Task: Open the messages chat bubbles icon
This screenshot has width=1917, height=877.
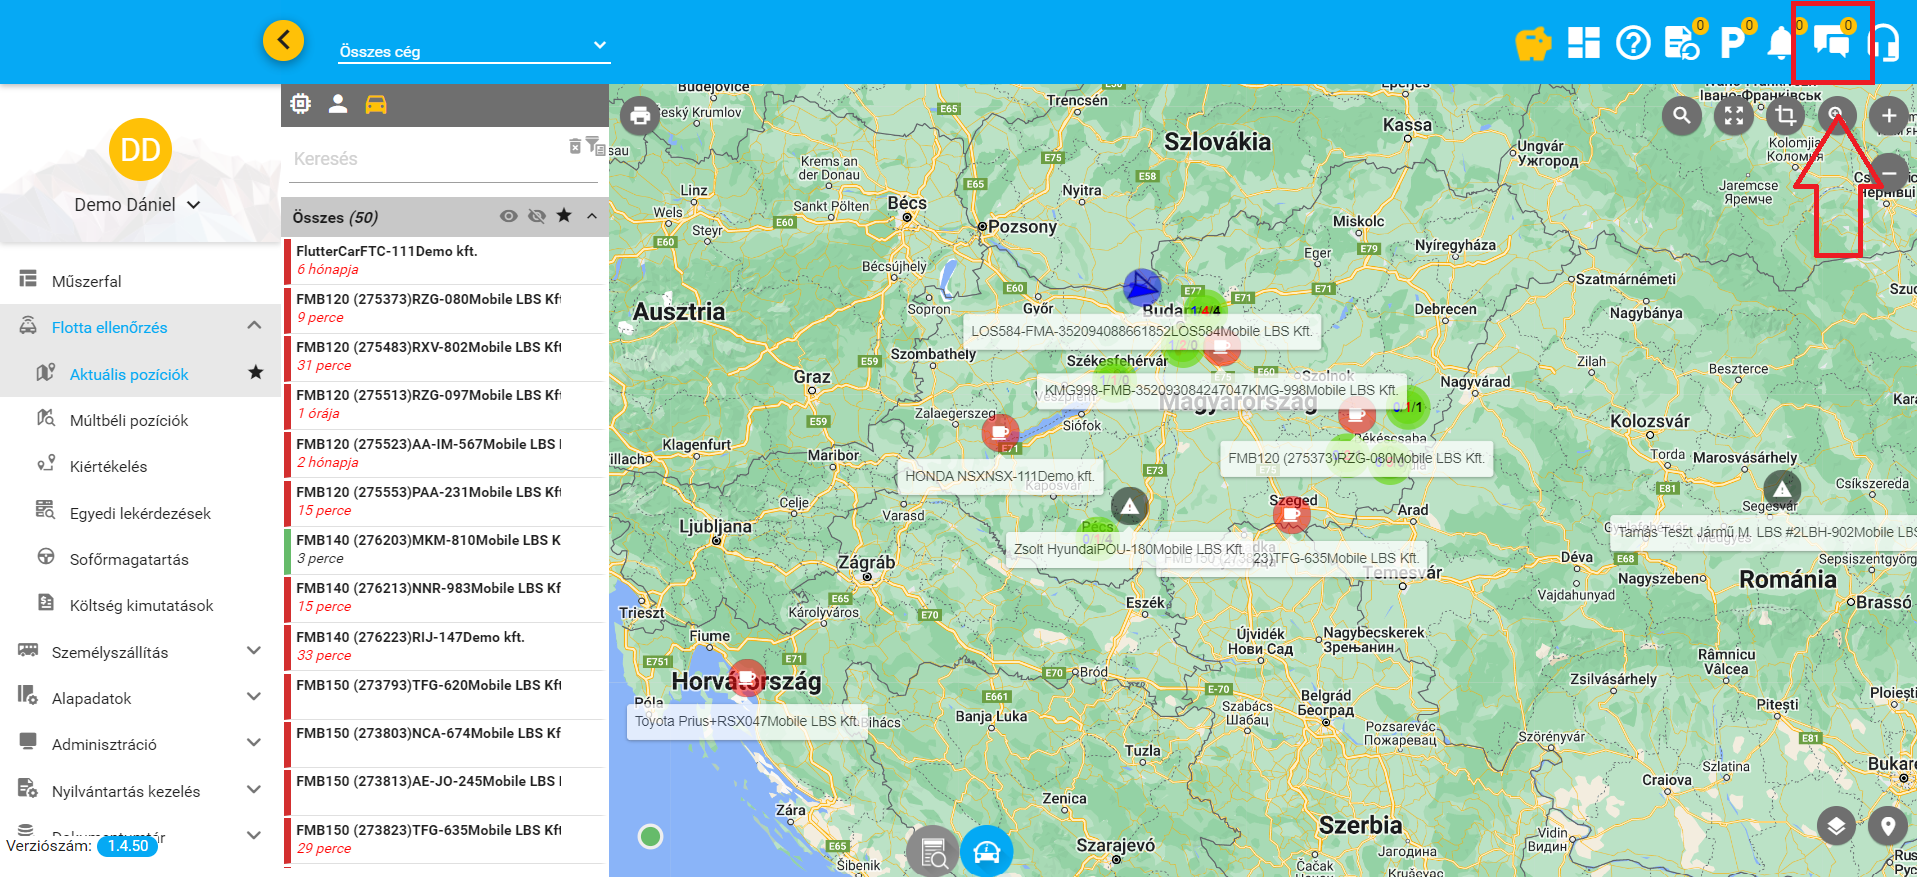Action: click(1831, 43)
